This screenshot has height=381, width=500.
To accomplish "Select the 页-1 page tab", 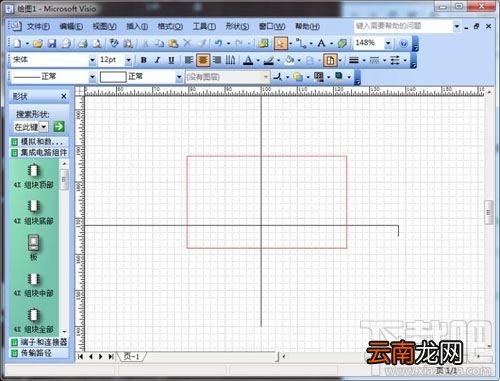I will (132, 356).
